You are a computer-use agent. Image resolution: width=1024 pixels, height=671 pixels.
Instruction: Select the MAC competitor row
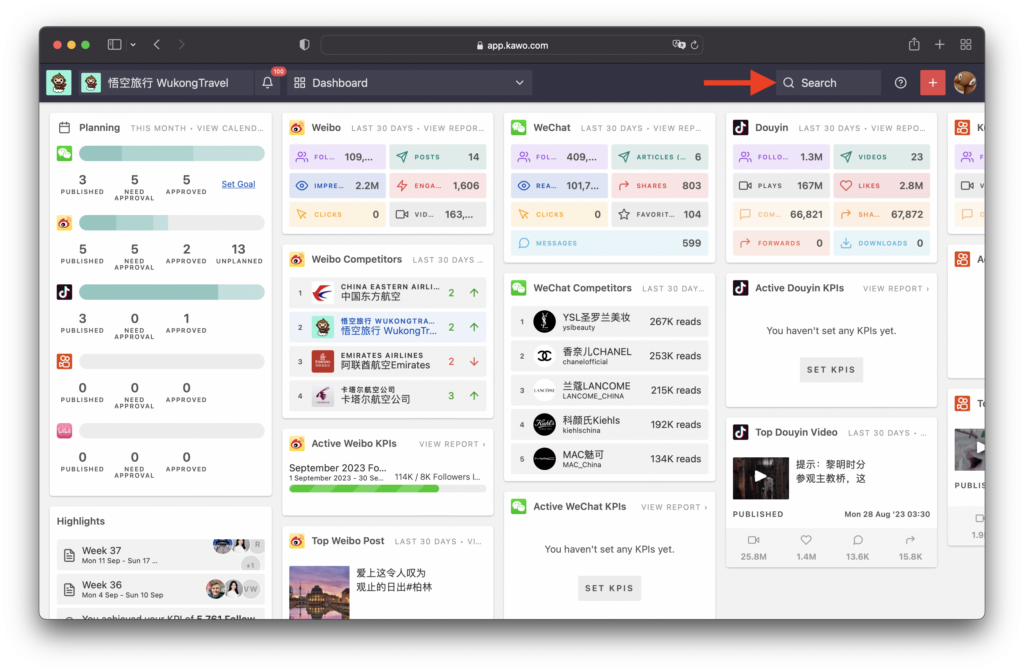[609, 459]
